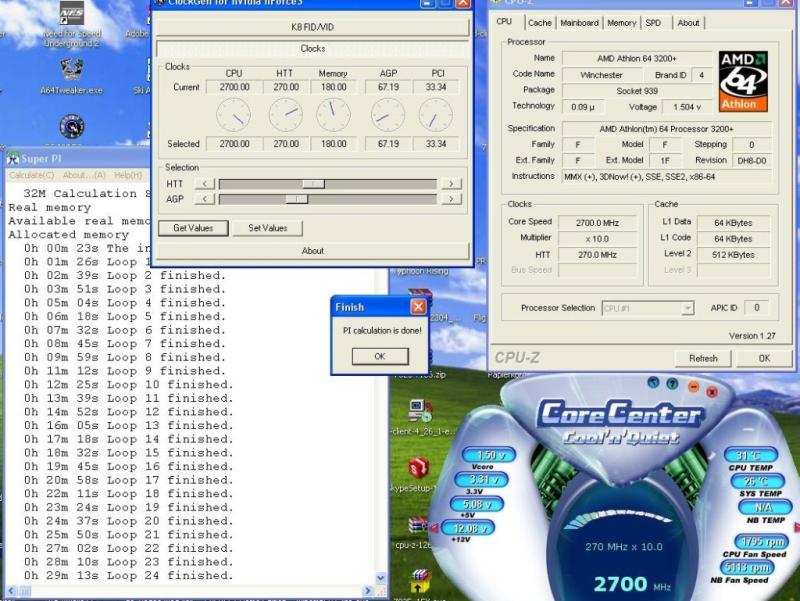800x601 pixels.
Task: Click the Selected HTT 270.00 field
Action: tap(286, 144)
